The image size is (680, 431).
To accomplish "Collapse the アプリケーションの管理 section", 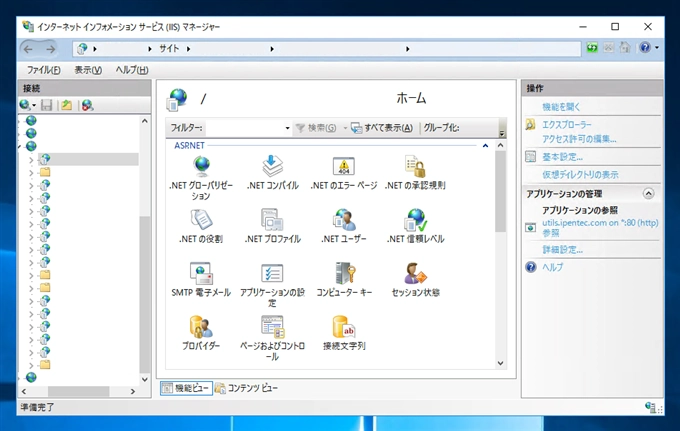I will click(x=648, y=193).
